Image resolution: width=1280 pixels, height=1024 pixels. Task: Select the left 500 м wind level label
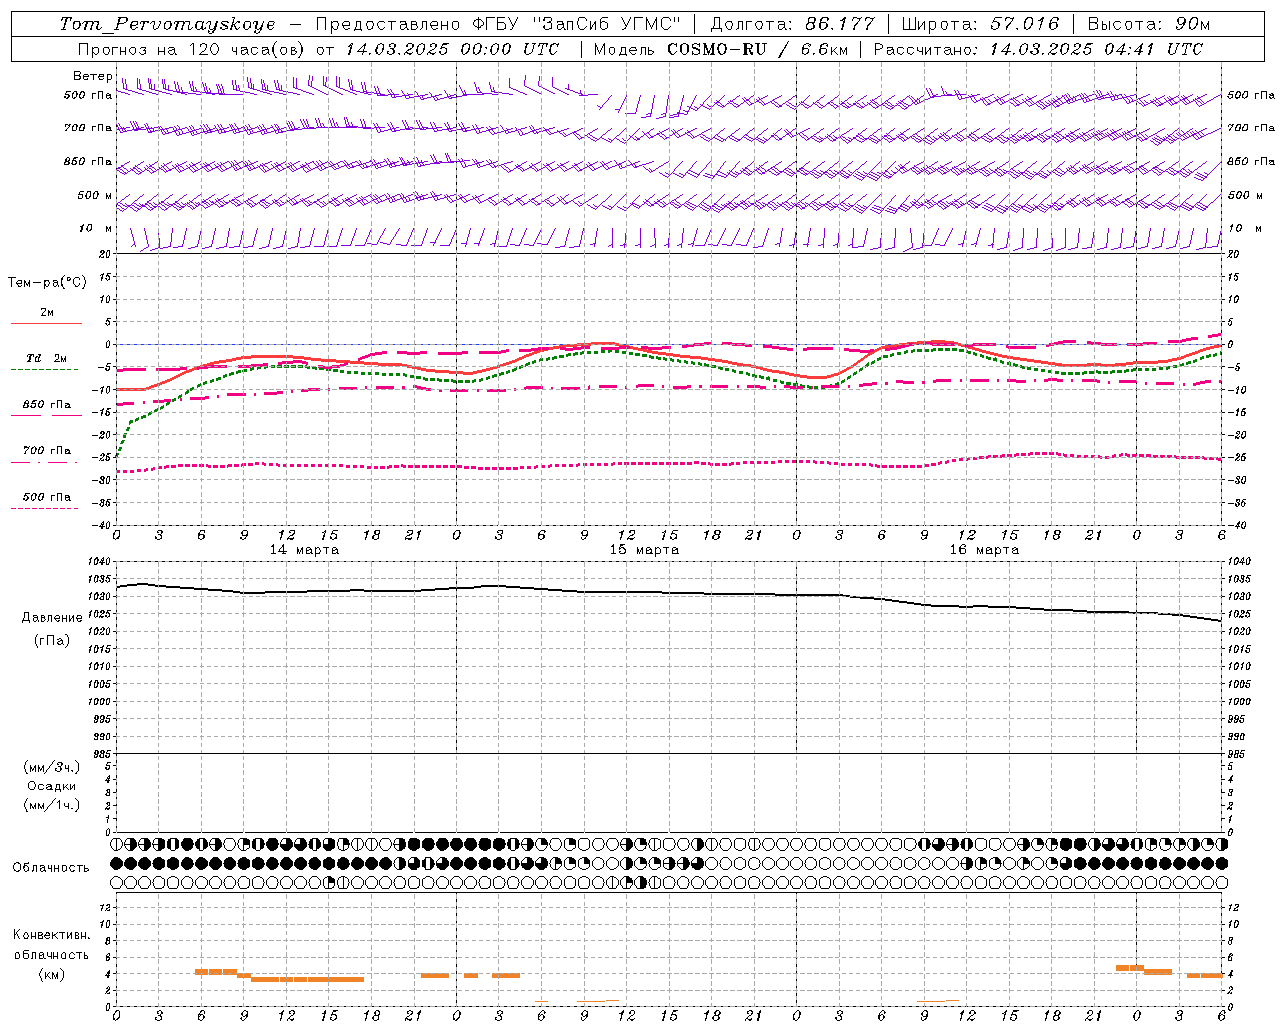tap(95, 195)
